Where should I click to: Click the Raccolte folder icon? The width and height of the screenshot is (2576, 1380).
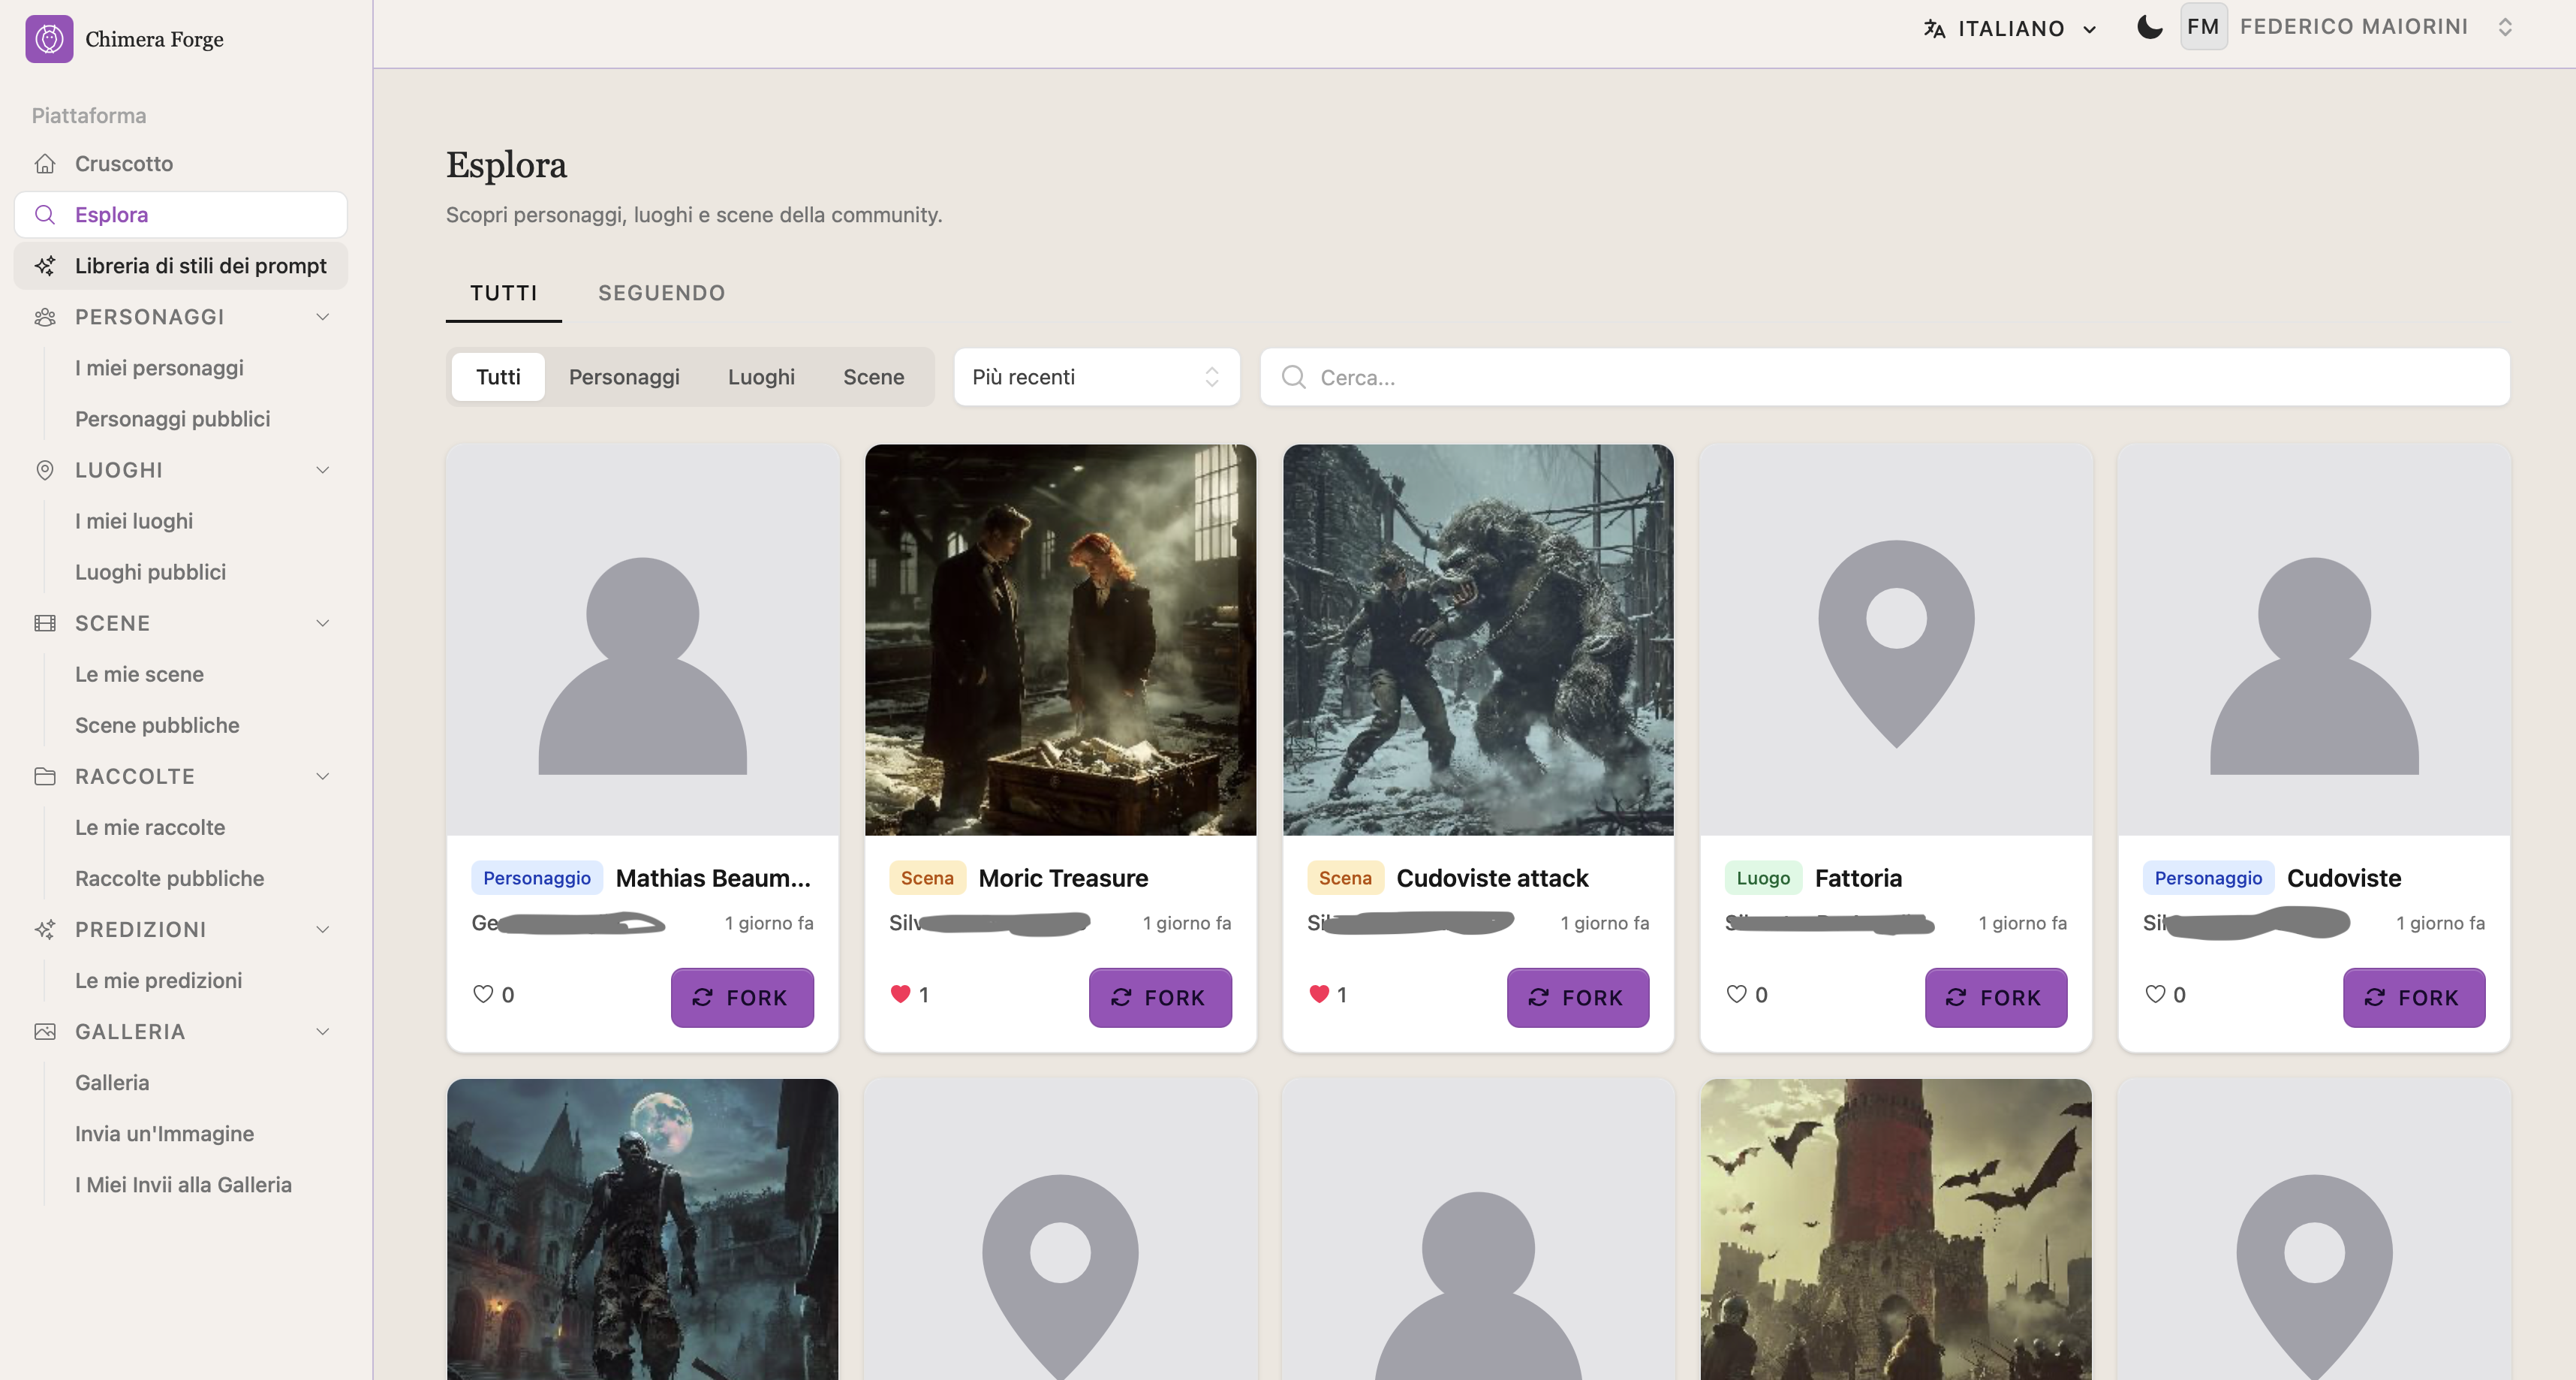tap(45, 775)
